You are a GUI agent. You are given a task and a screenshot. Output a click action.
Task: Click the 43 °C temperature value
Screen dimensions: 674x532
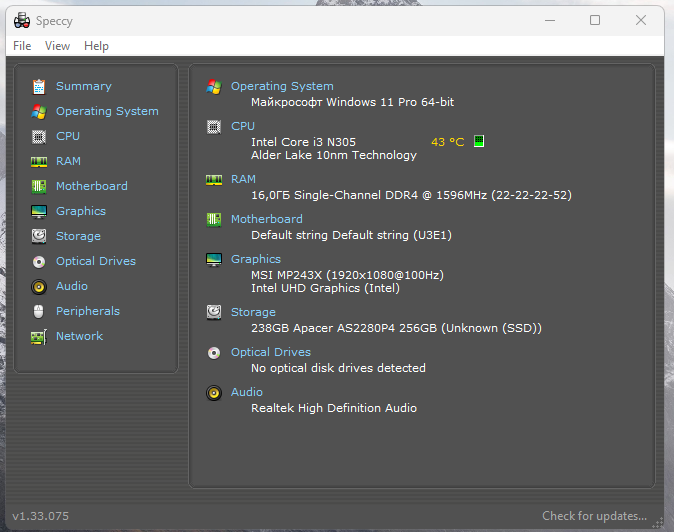(x=447, y=142)
